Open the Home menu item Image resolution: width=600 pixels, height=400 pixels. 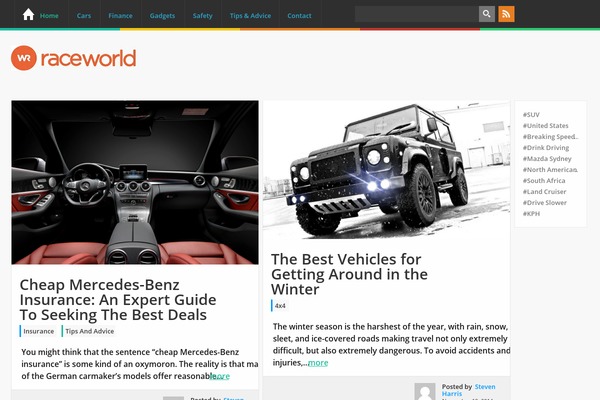pyautogui.click(x=49, y=16)
